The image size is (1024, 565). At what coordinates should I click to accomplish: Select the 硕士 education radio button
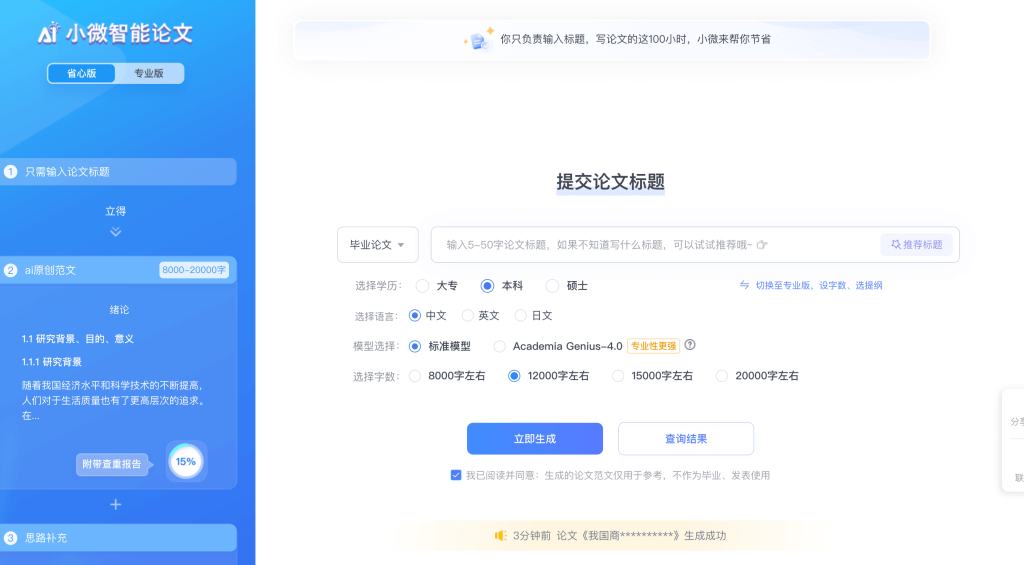point(552,286)
